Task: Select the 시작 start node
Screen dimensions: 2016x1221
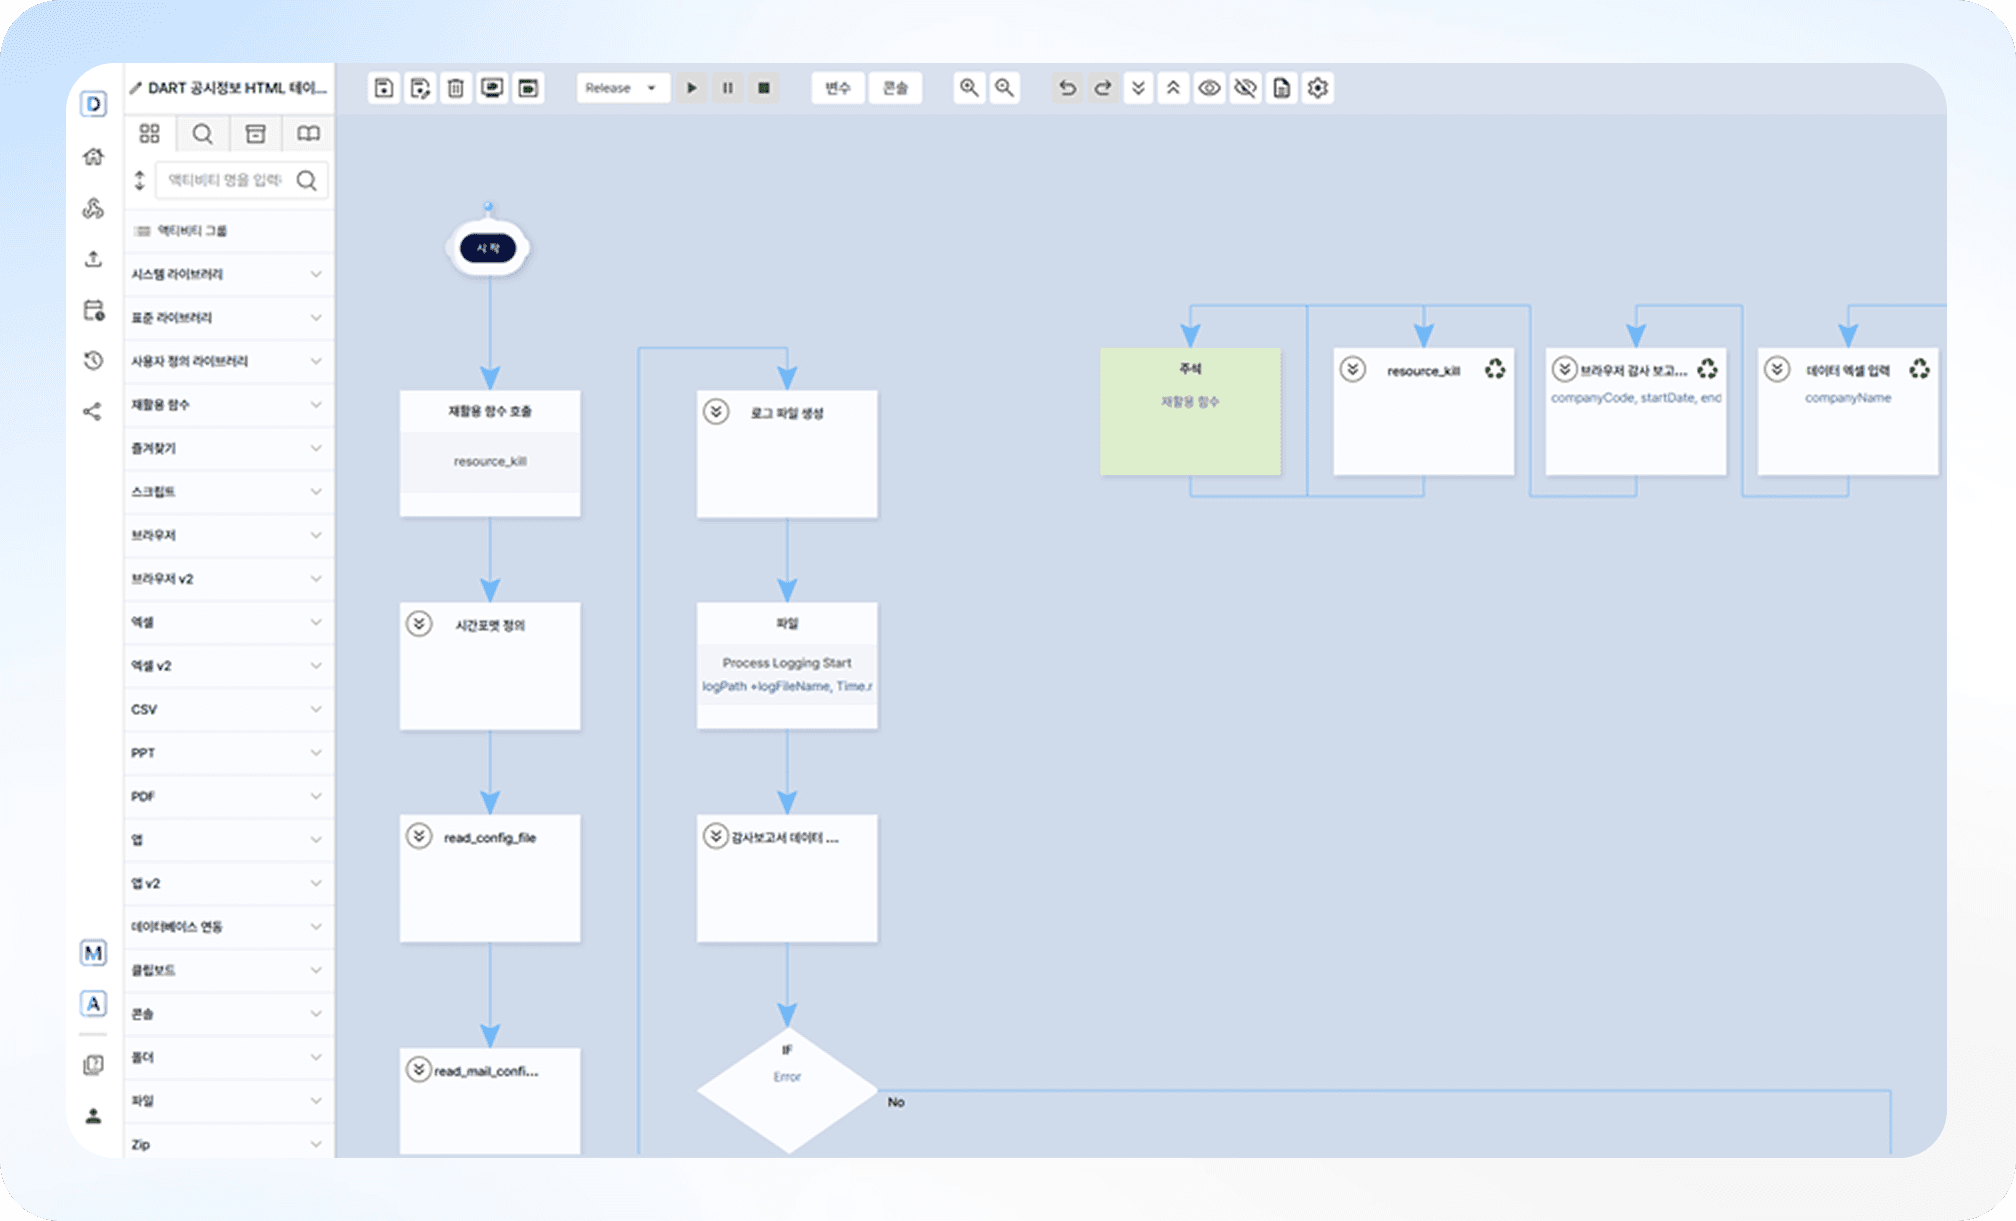Action: [488, 248]
